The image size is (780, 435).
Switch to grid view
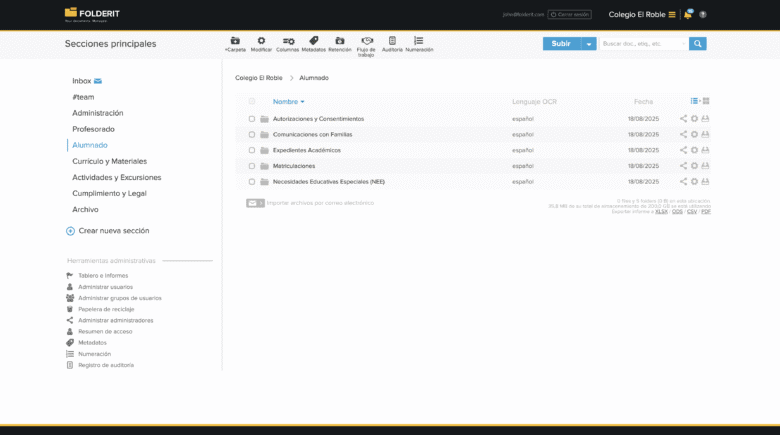706,101
